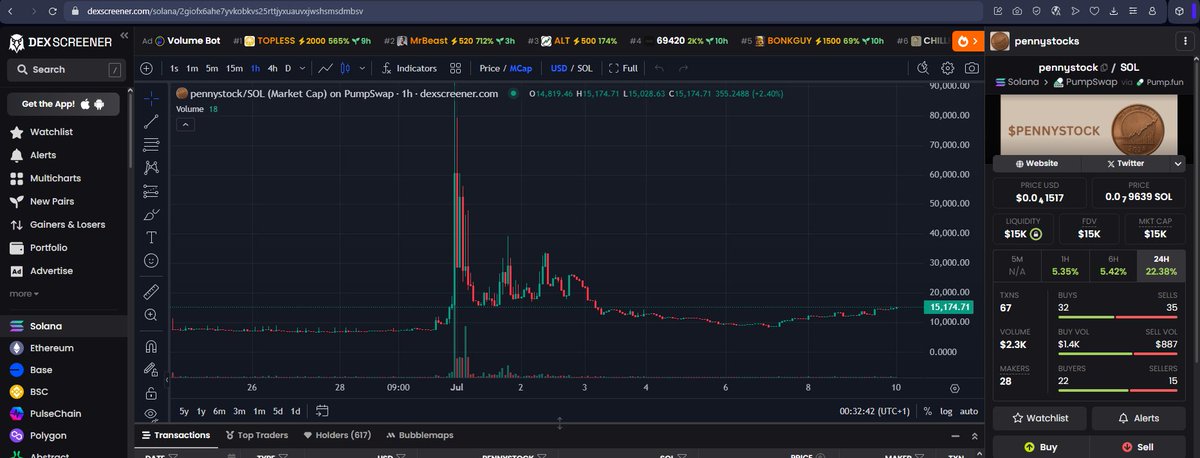
Task: Click the Get the App button
Action: click(x=65, y=104)
